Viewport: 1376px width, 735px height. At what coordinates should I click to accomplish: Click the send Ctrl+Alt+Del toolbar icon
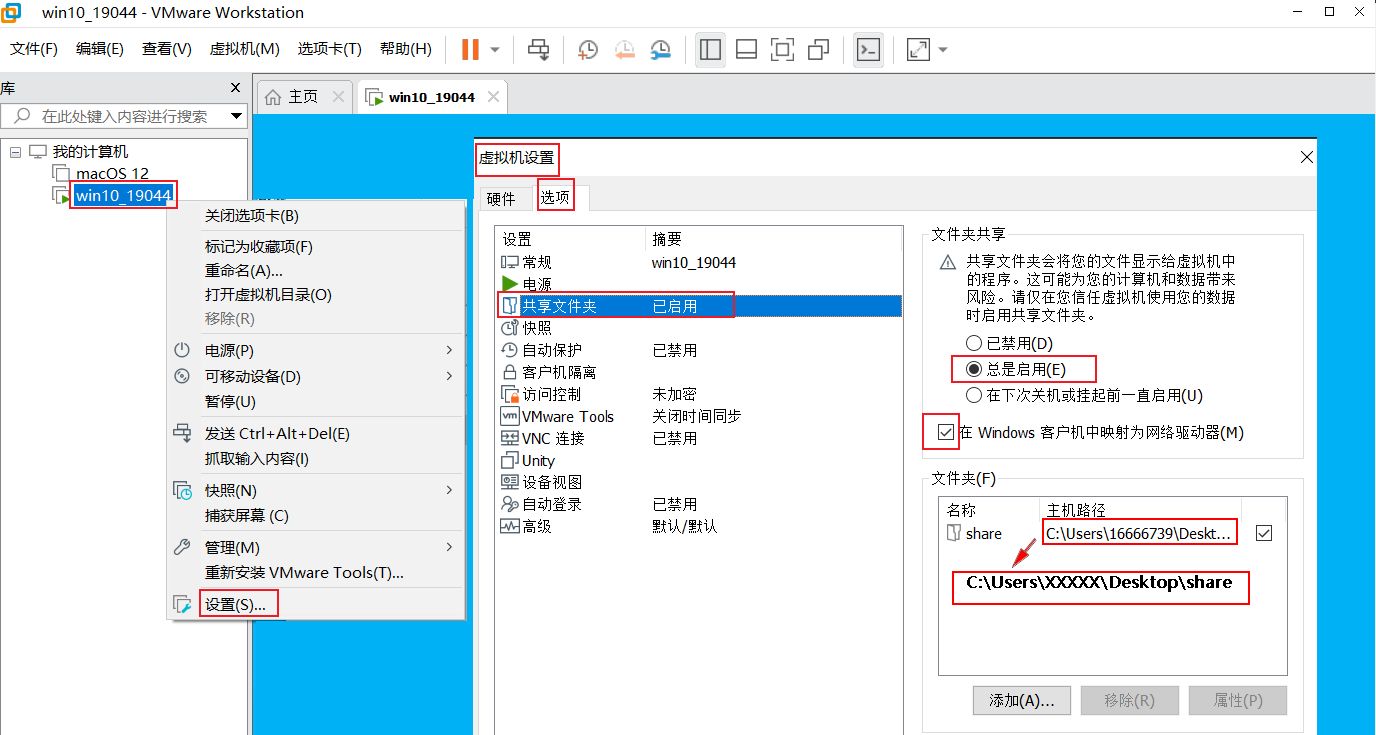[539, 49]
